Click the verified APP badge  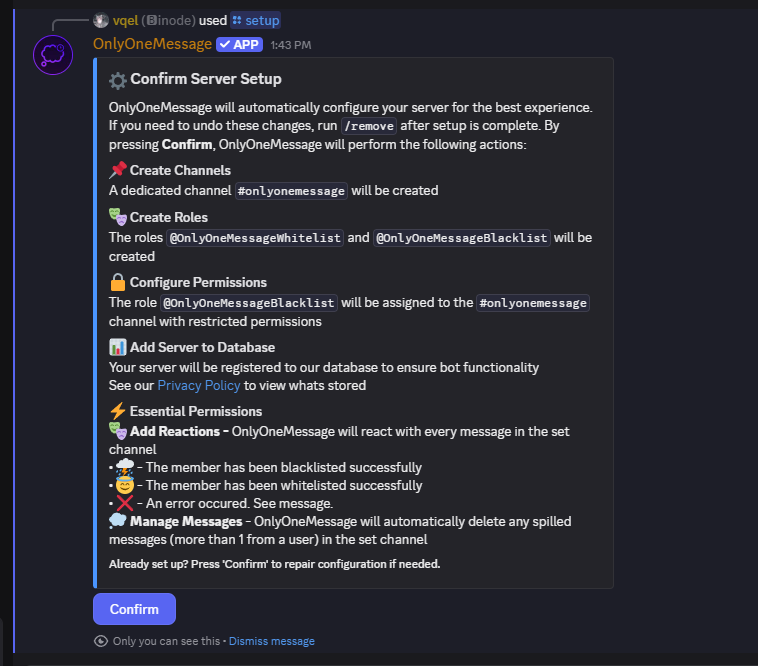point(239,44)
